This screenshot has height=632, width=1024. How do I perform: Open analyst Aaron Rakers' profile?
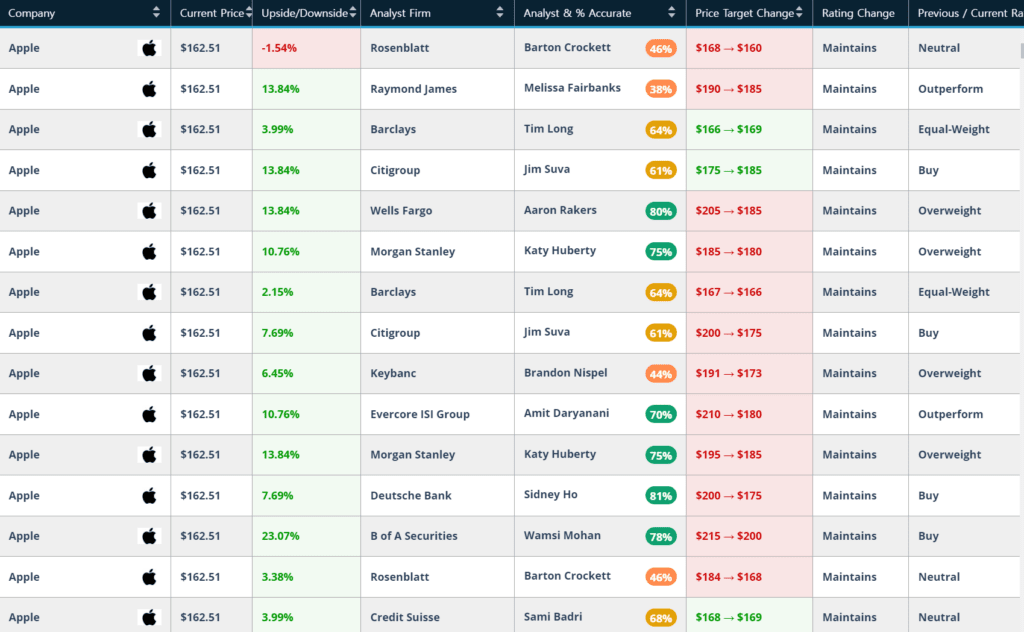[560, 210]
